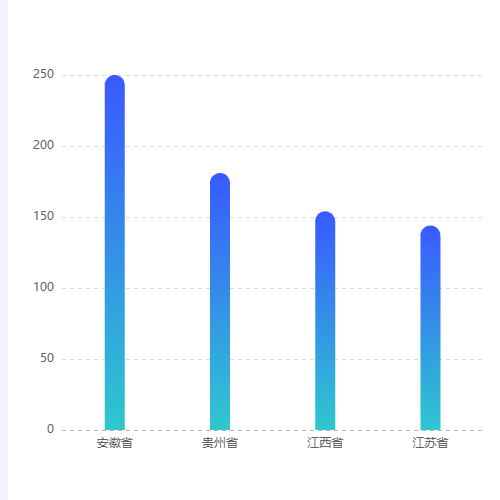
Task: Click the 贵州省 bar in the chart
Action: [x=220, y=302]
